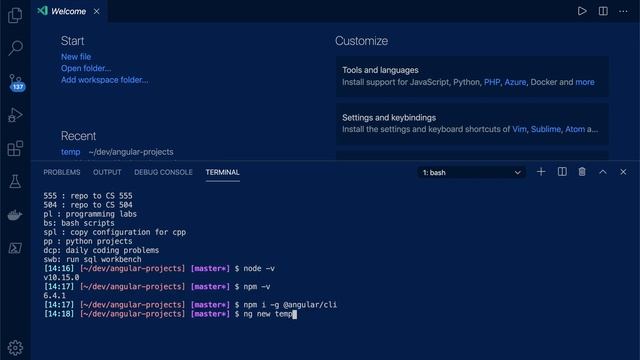Click terminal text 'npm i -g @angular/cli'
The height and width of the screenshot is (360, 640).
pos(290,305)
